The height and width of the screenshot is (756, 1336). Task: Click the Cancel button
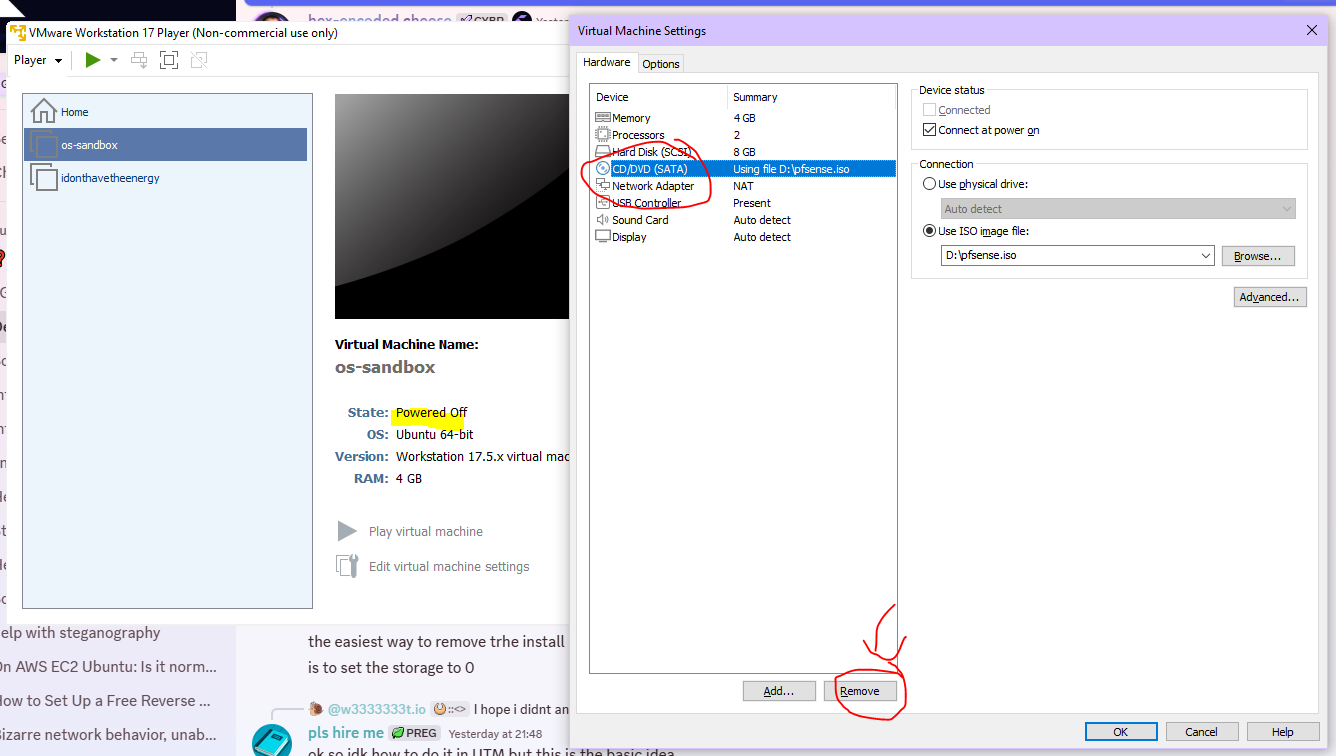1202,732
